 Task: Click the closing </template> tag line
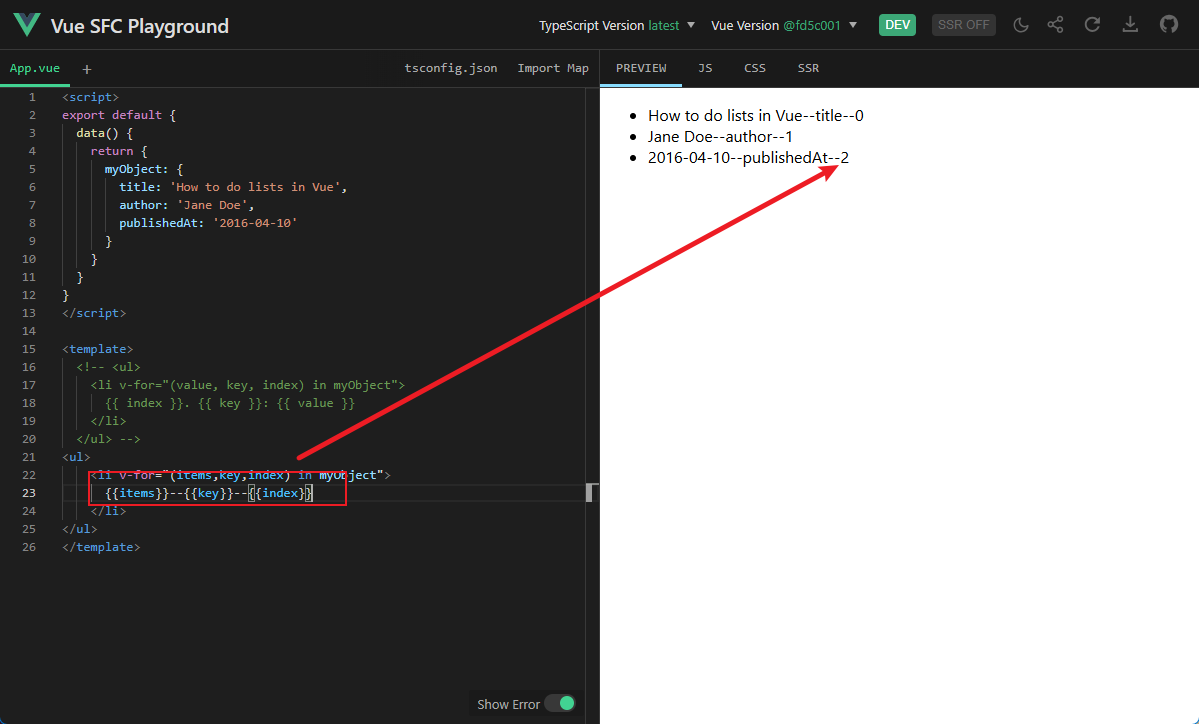tap(101, 547)
